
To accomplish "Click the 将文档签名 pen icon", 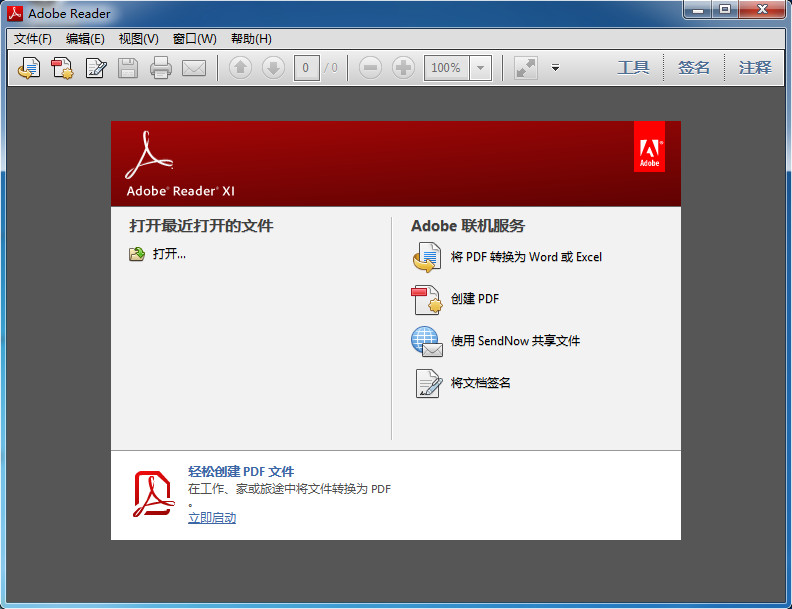I will click(428, 383).
